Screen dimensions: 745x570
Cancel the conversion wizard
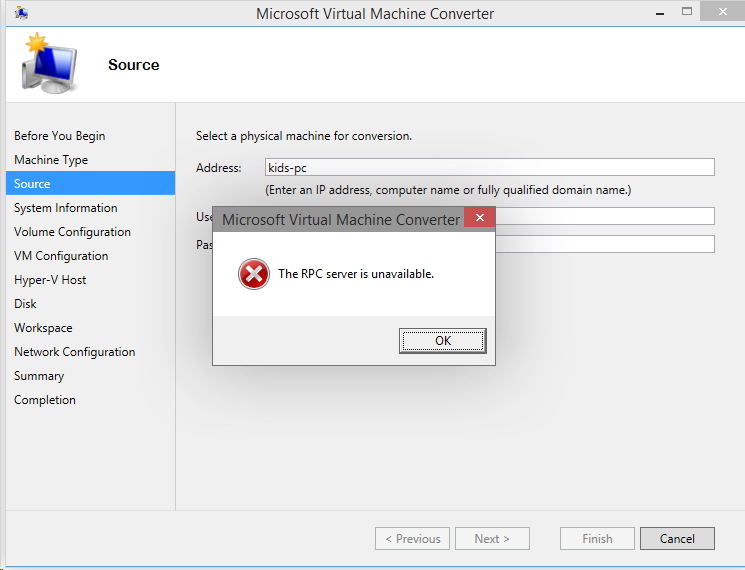coord(677,538)
